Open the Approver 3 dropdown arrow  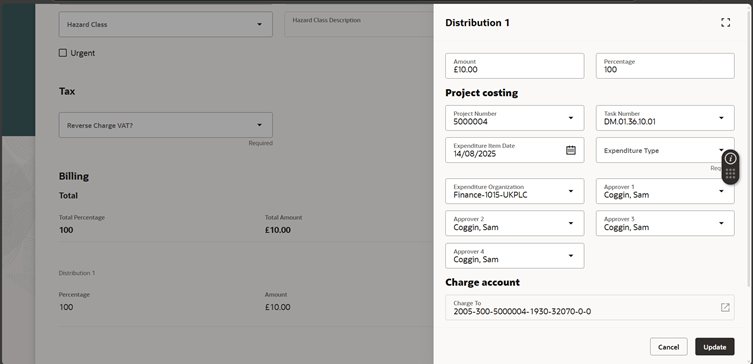721,223
